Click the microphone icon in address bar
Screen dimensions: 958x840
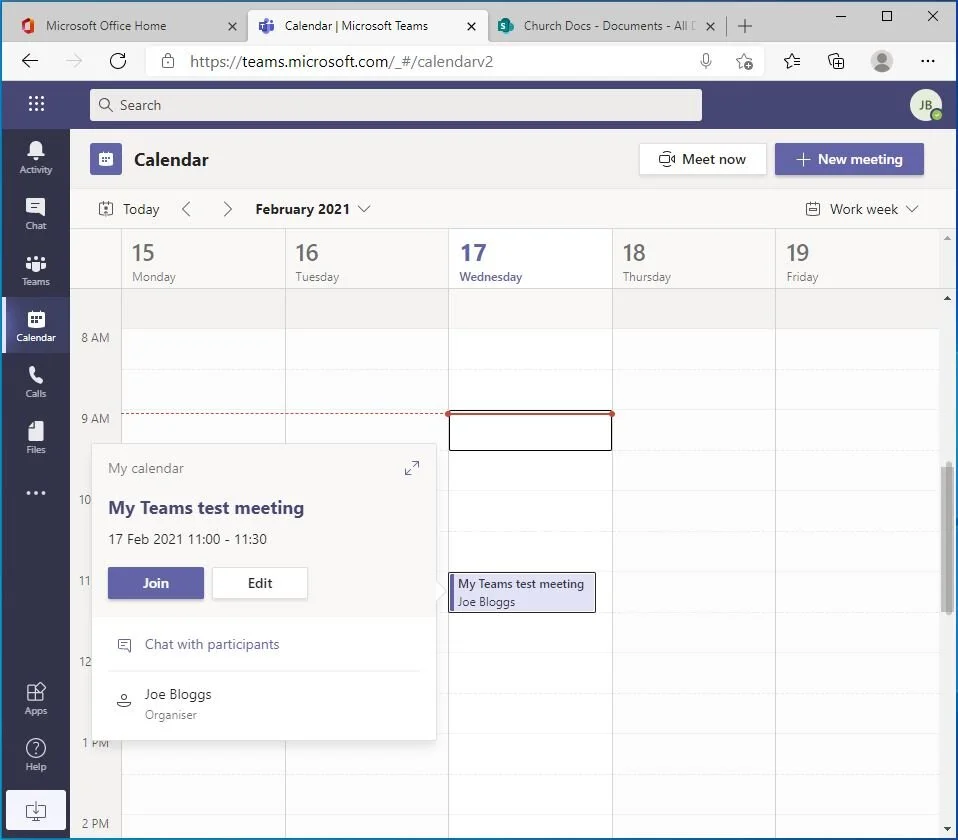(x=706, y=61)
